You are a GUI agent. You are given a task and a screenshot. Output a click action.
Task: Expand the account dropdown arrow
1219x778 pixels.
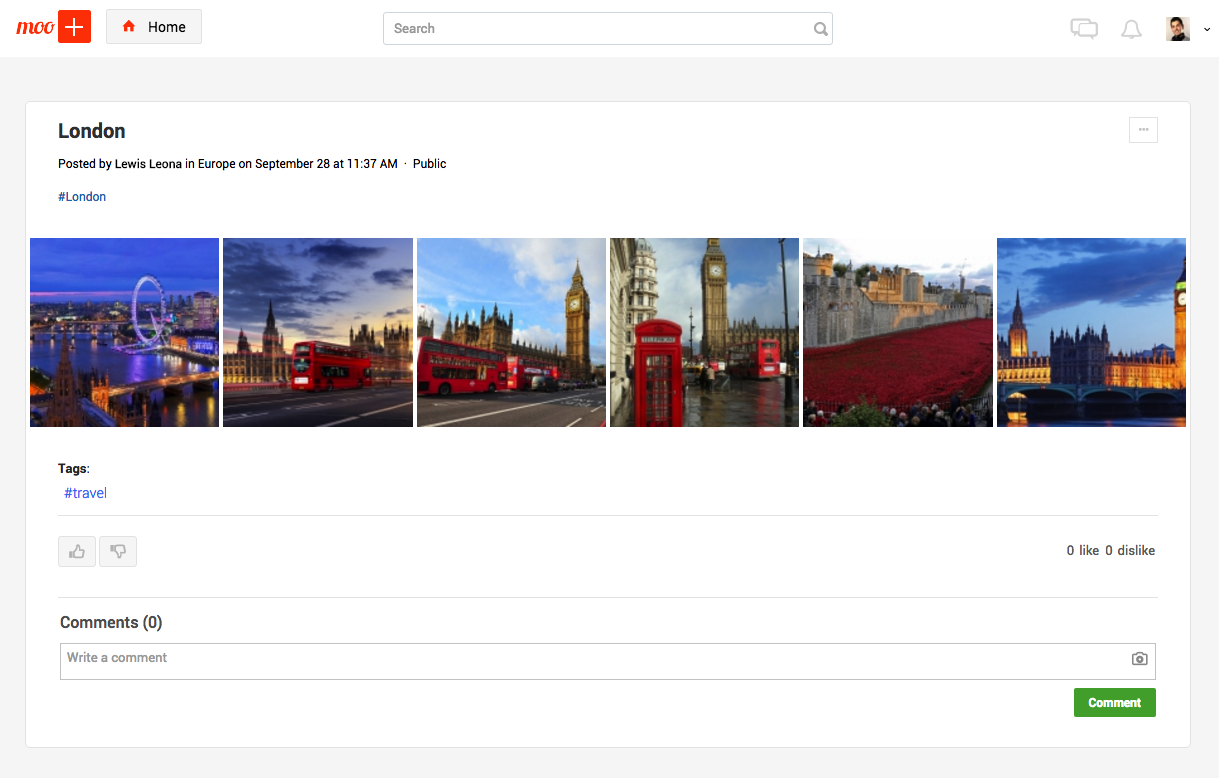pos(1206,30)
